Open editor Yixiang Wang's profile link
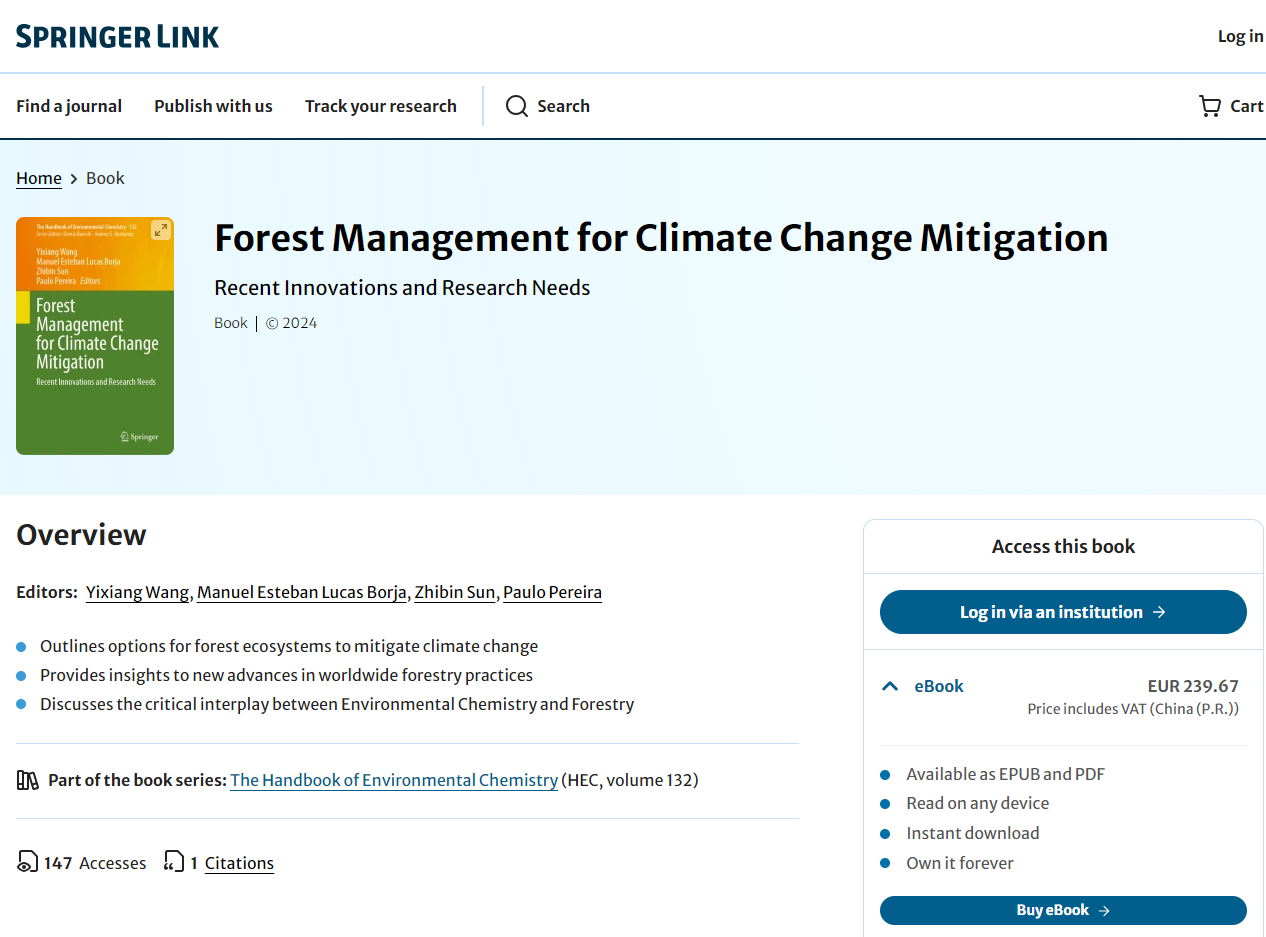 click(137, 592)
